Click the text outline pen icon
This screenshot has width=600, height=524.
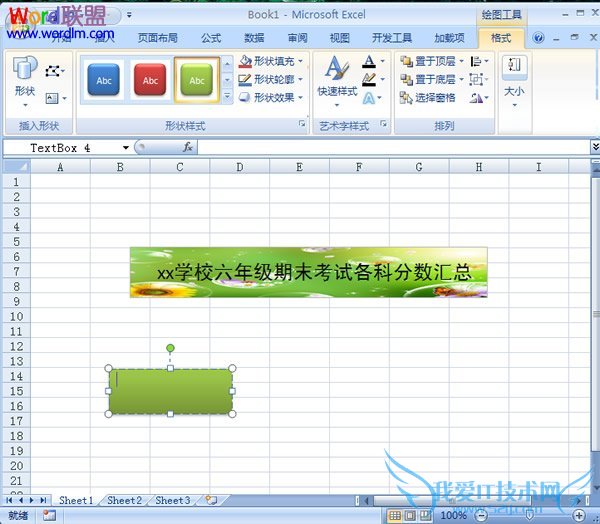click(369, 80)
